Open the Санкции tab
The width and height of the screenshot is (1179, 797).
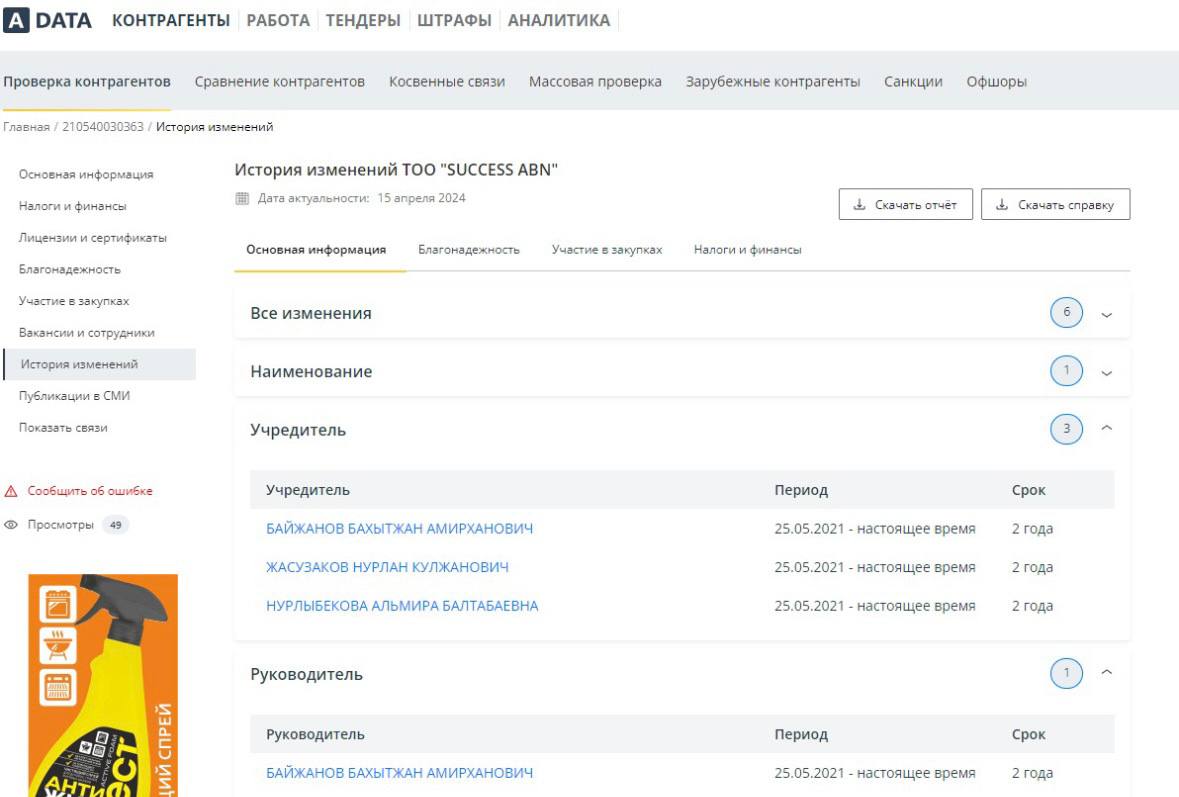[913, 81]
